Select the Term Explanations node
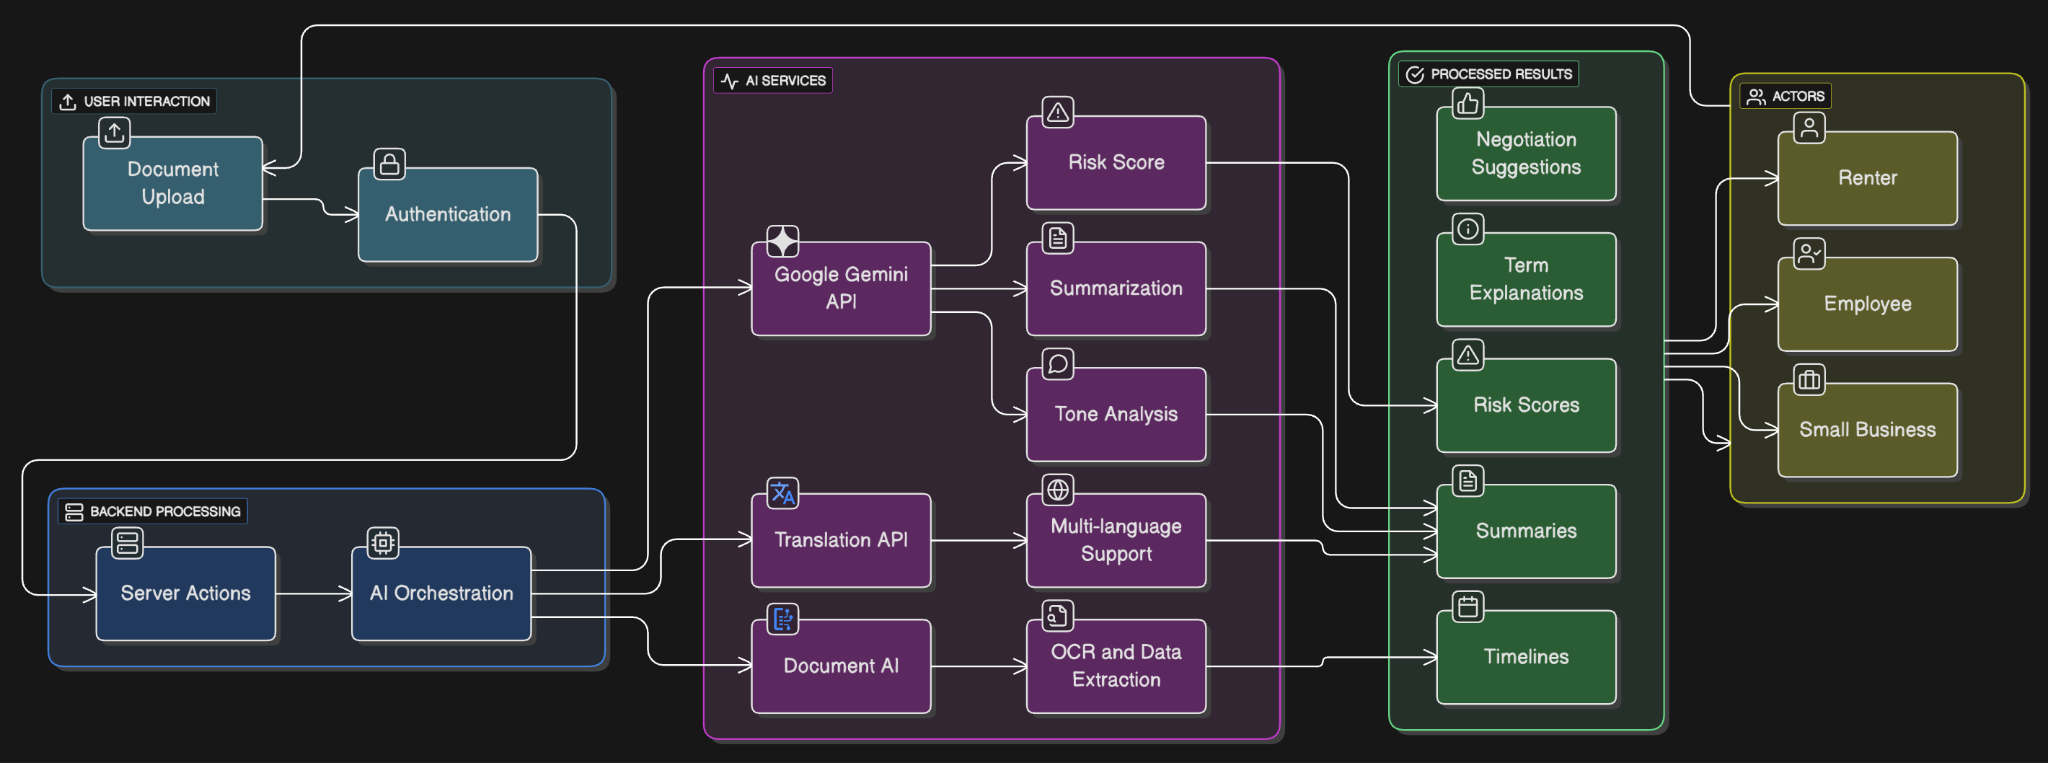The height and width of the screenshot is (763, 2048). (x=1526, y=280)
